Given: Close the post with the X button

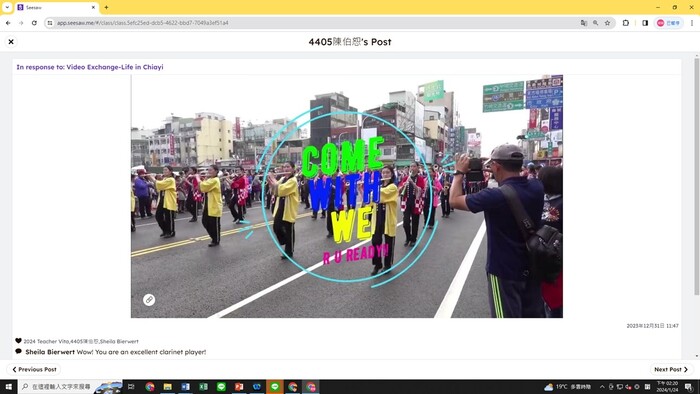Looking at the screenshot, I should tap(11, 41).
